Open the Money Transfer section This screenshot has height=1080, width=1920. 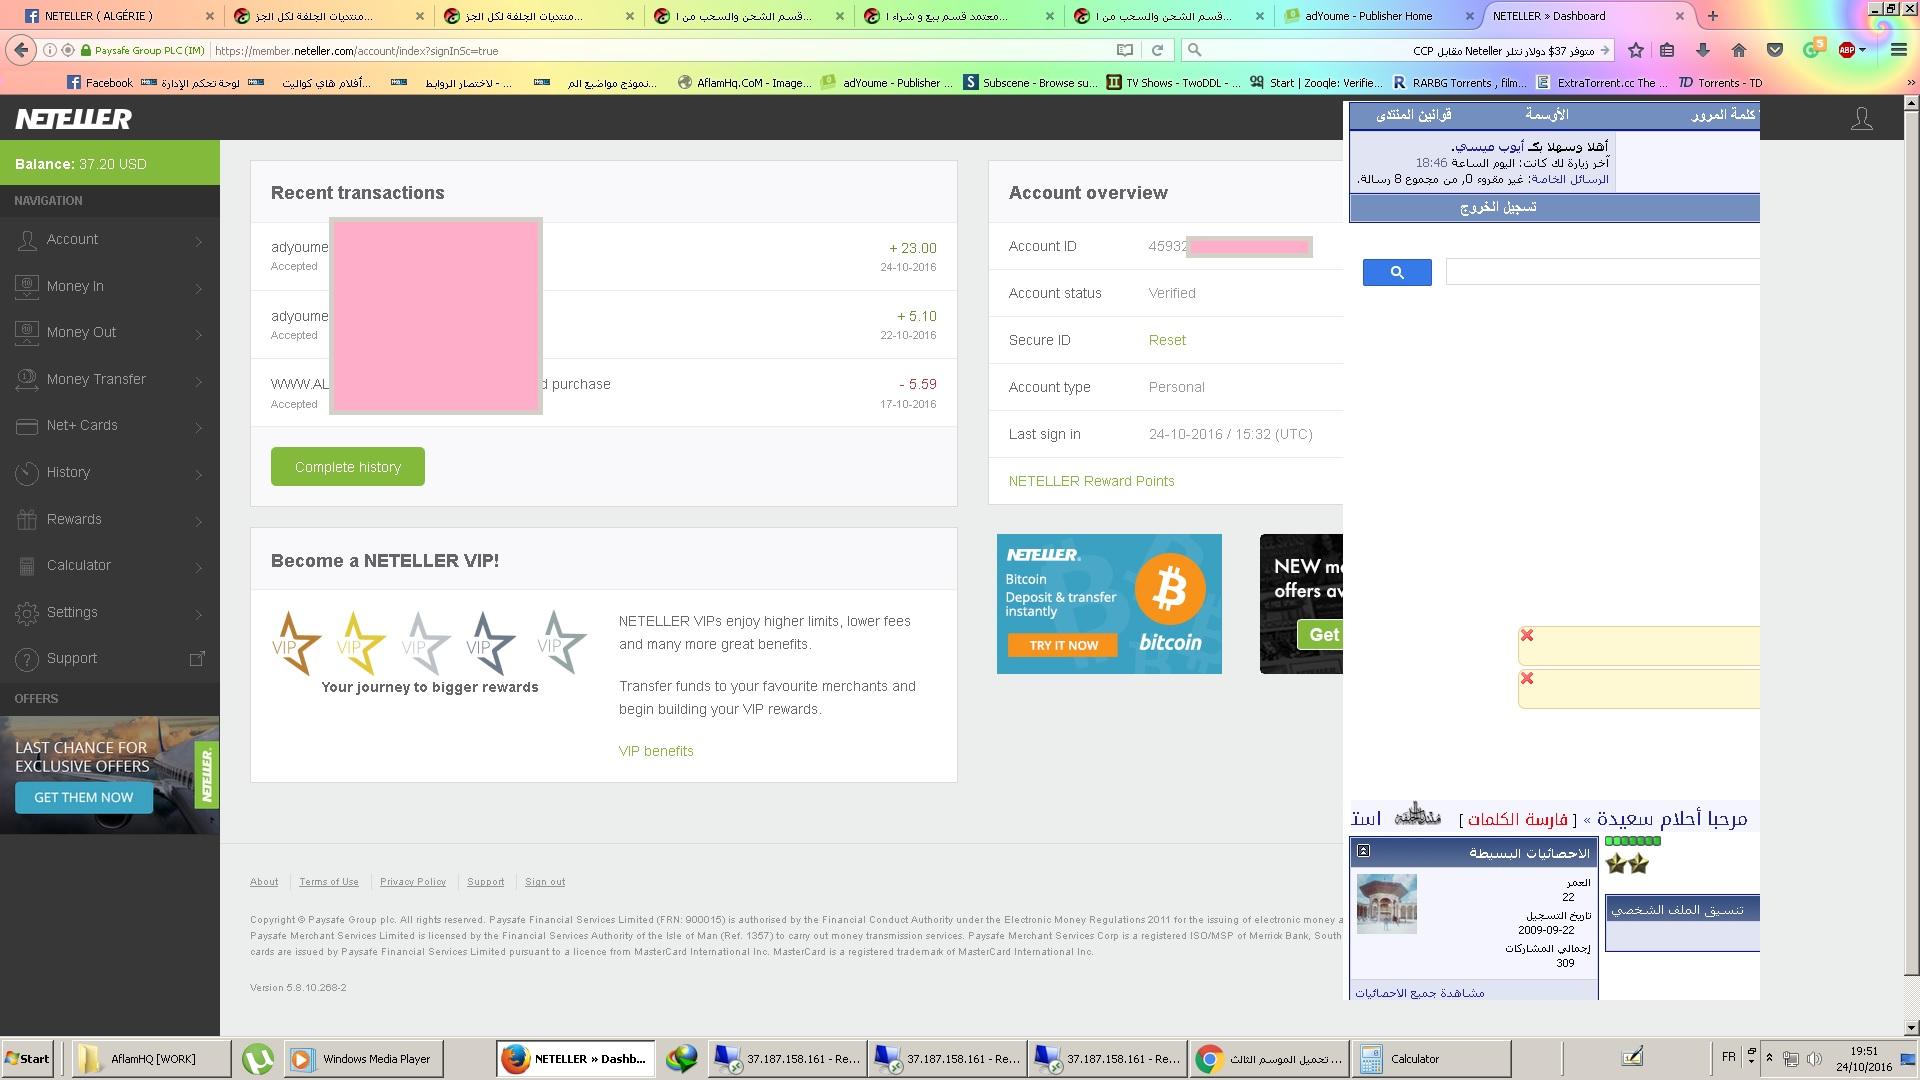click(110, 380)
